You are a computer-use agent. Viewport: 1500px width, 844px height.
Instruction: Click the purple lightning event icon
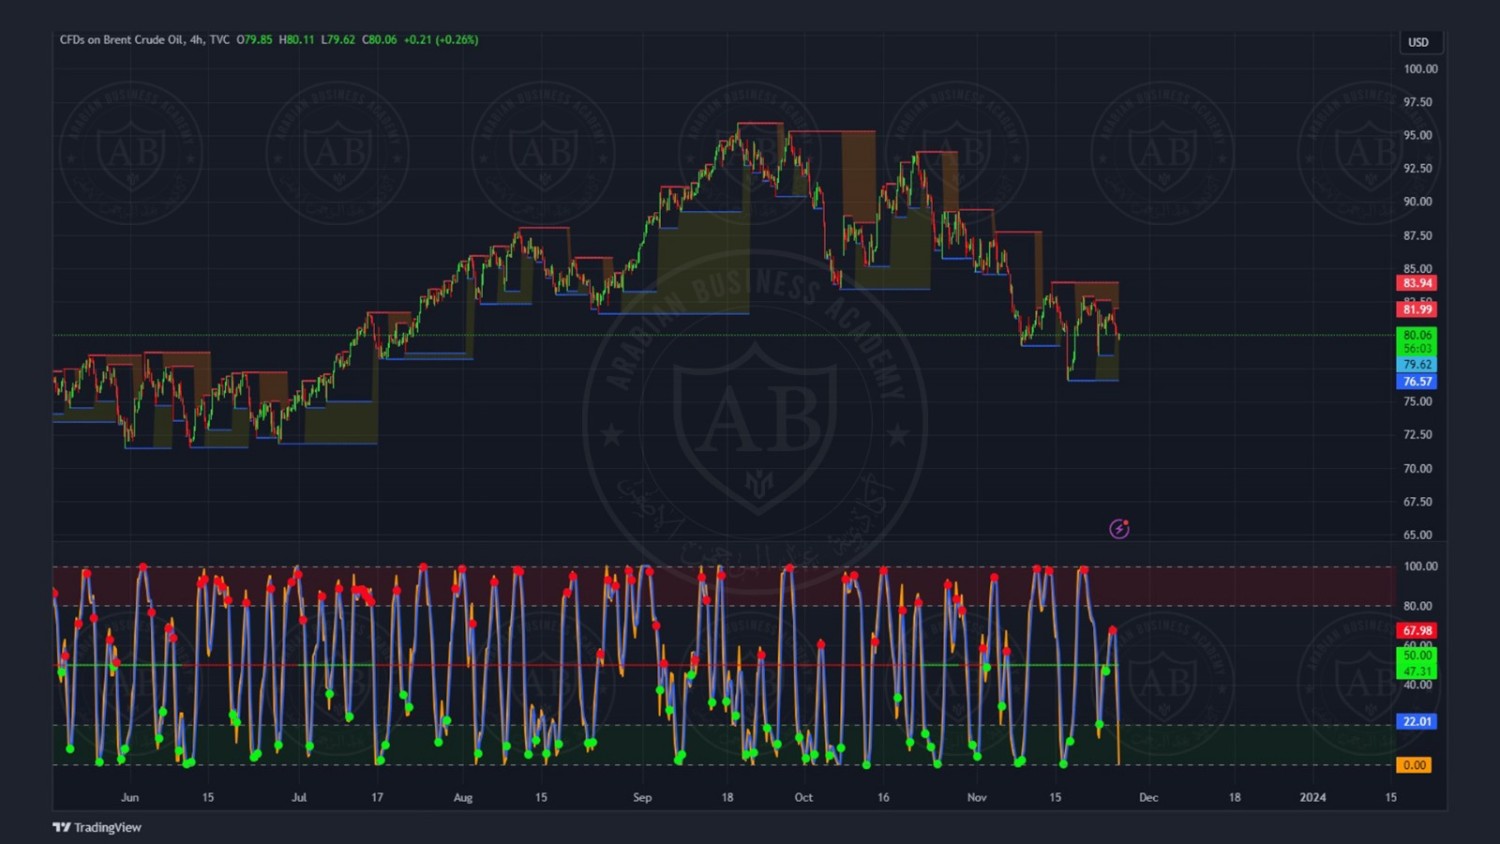tap(1119, 529)
